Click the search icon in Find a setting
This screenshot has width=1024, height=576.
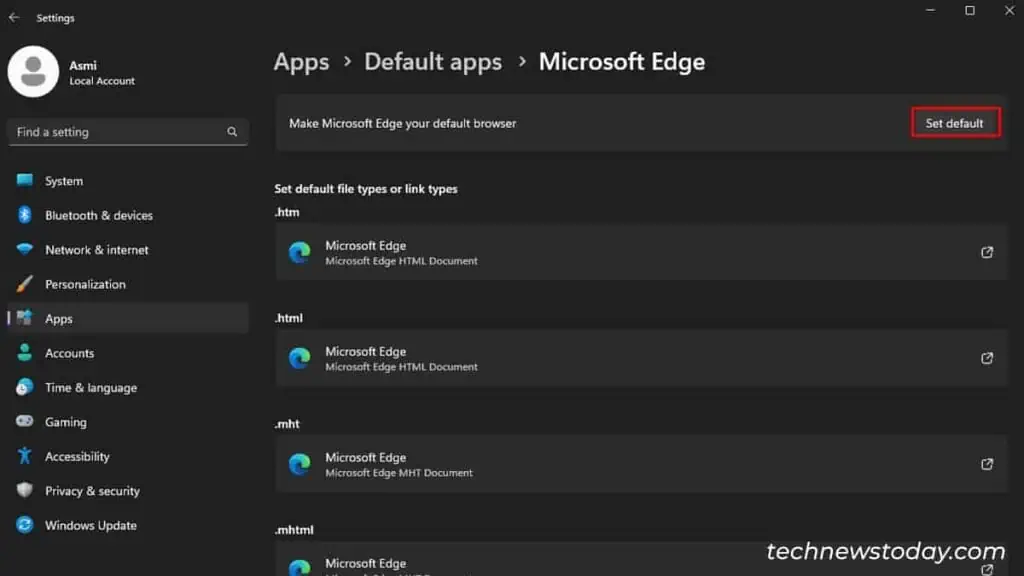(231, 131)
